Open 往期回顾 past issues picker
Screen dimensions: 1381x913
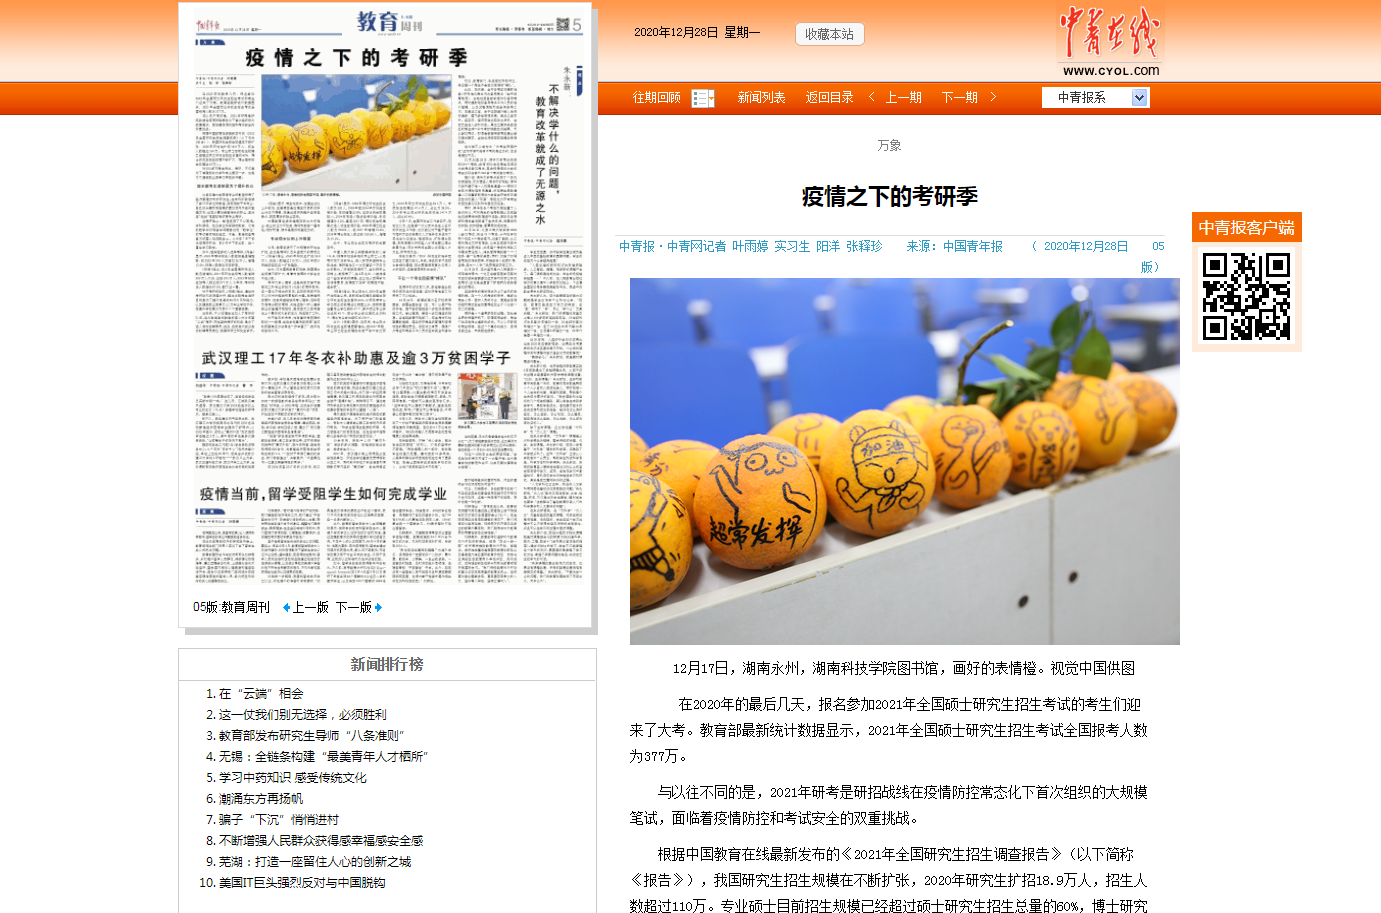click(x=657, y=98)
